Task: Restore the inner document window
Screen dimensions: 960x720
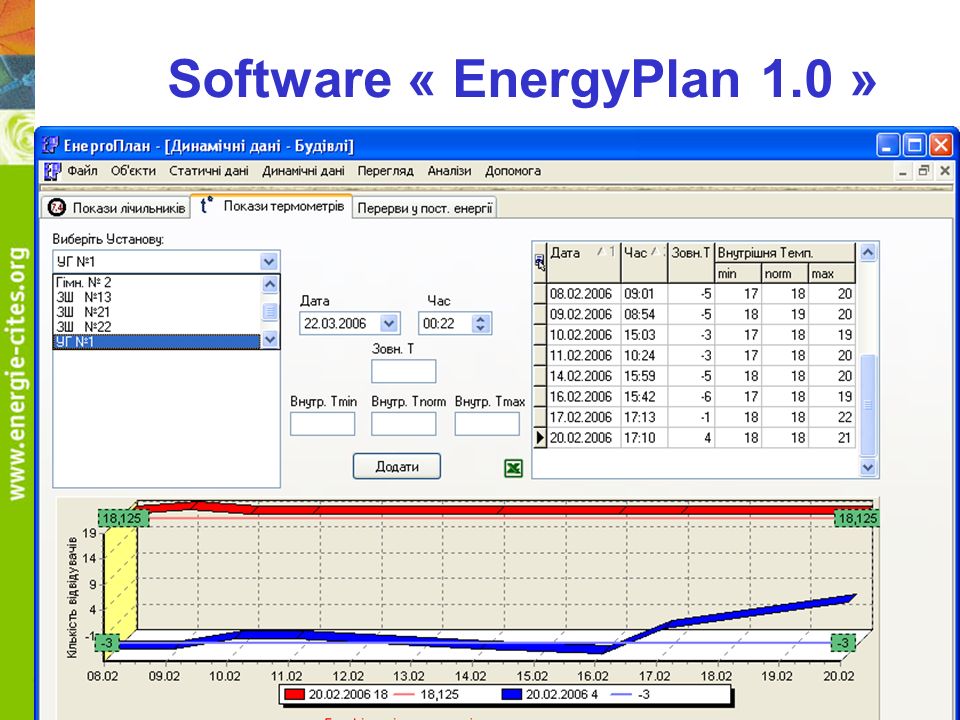Action: tap(923, 171)
